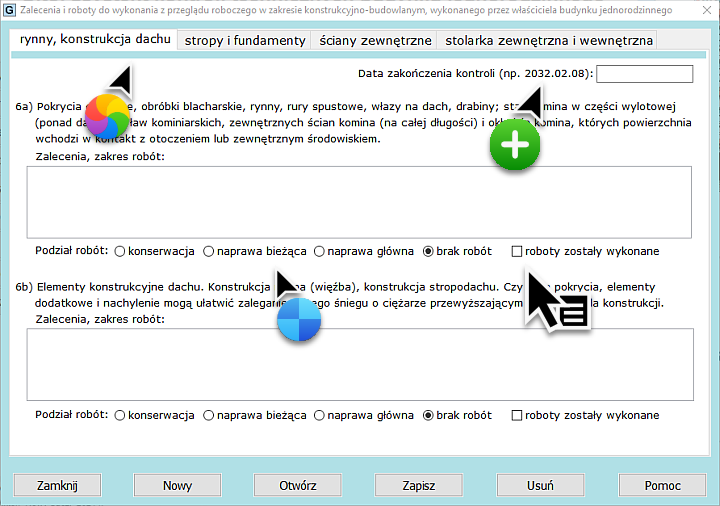Image resolution: width=720 pixels, height=506 pixels.
Task: Choose 'naprawa główna' in section 6b
Action: click(x=320, y=415)
